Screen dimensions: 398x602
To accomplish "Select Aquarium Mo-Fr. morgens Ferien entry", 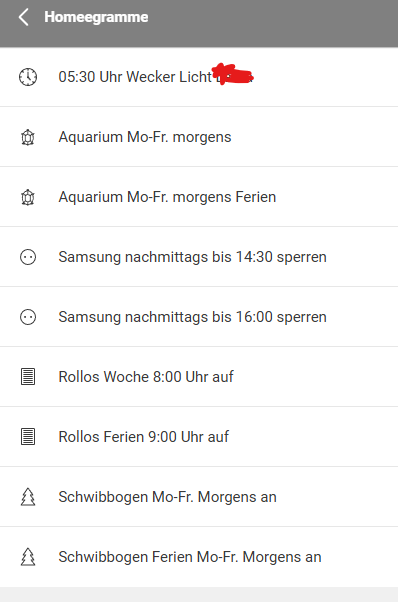I will tap(199, 197).
